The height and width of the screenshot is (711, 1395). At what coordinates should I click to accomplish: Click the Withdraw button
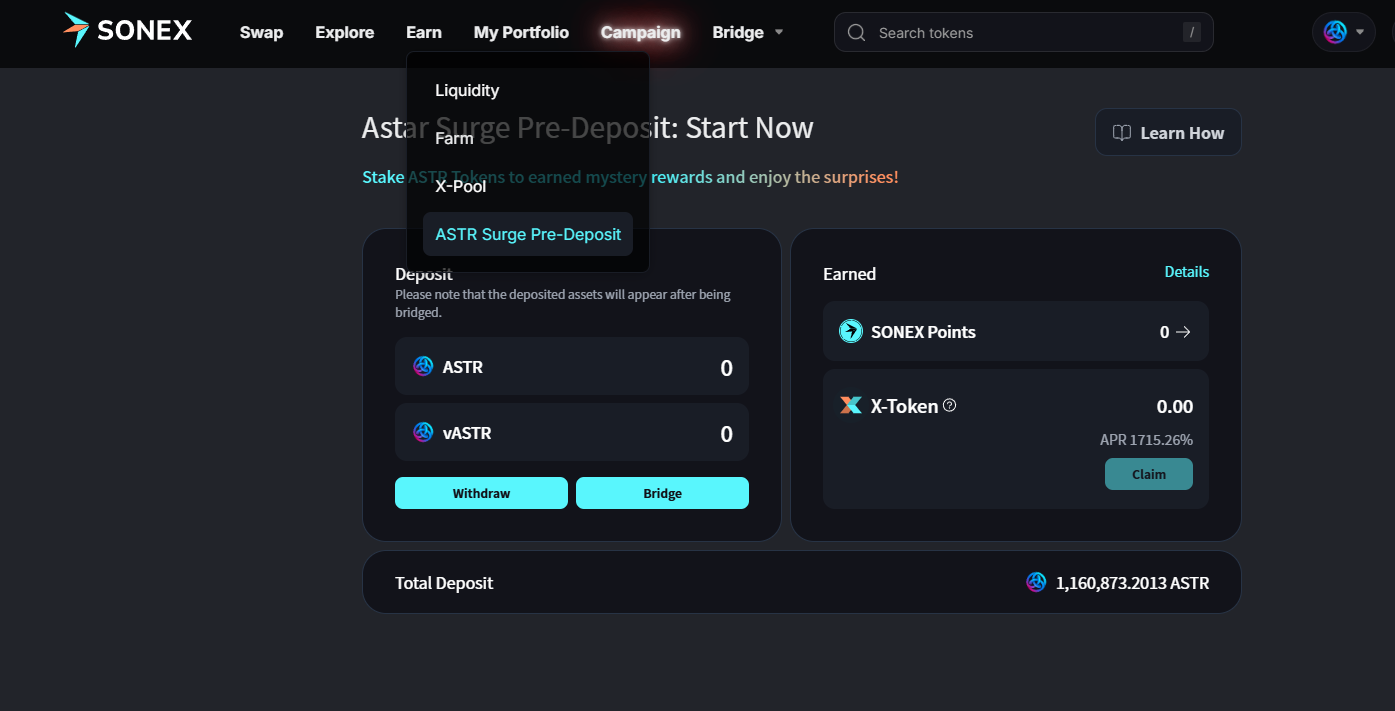coord(481,493)
